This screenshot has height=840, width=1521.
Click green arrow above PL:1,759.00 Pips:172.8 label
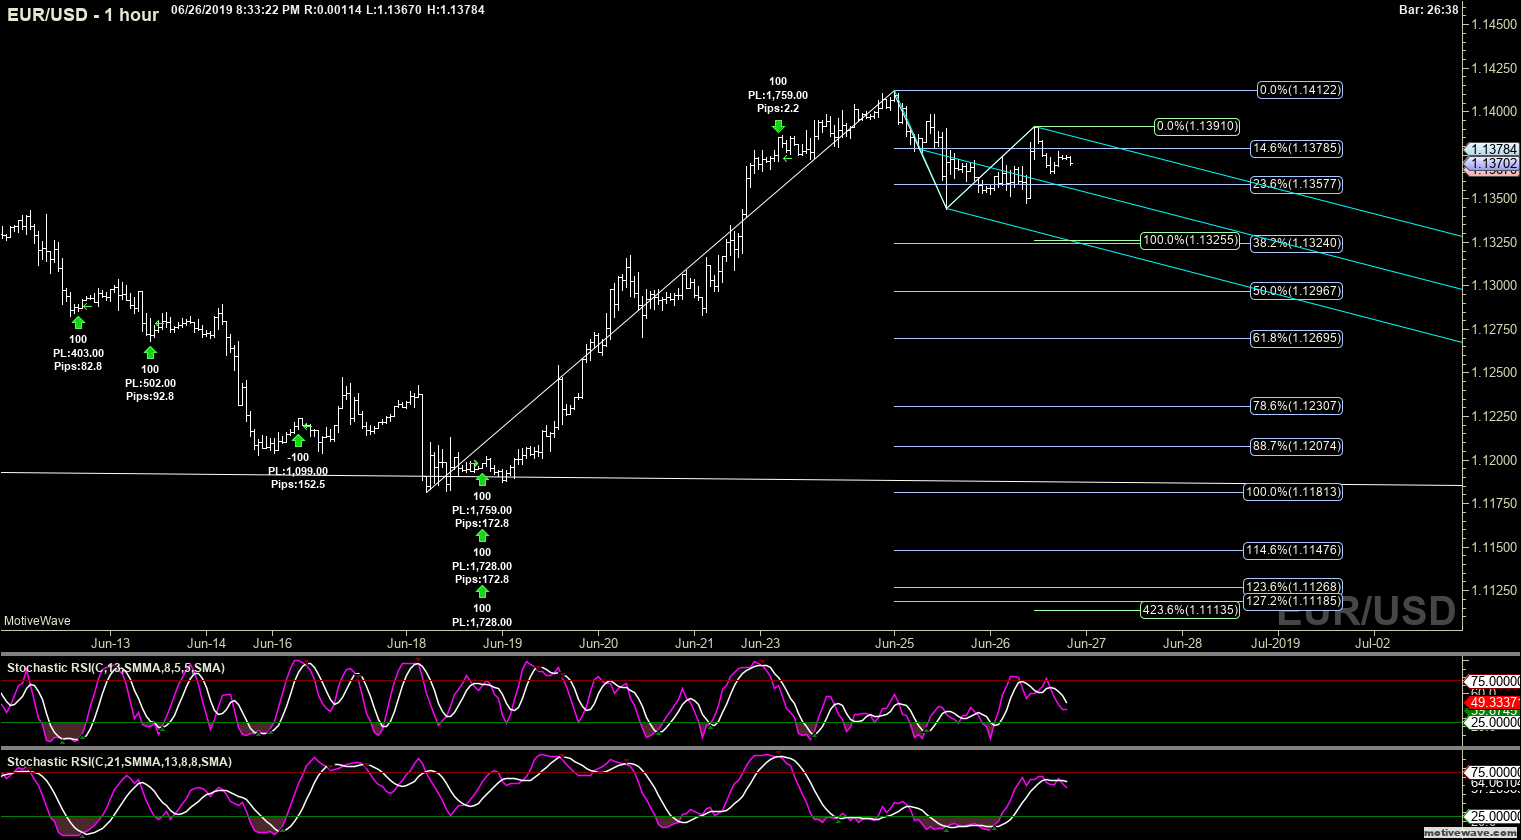click(x=482, y=480)
